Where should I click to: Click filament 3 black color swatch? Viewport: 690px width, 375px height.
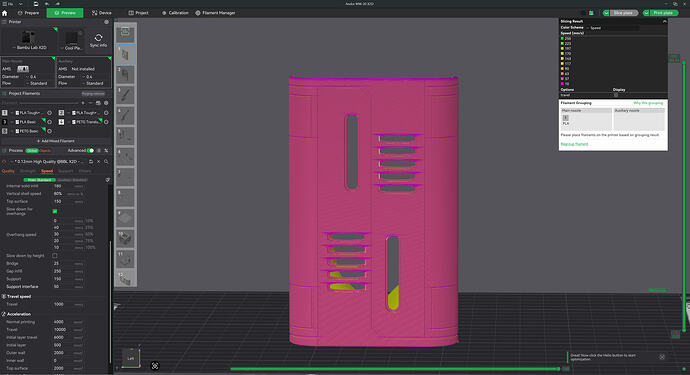click(5, 122)
